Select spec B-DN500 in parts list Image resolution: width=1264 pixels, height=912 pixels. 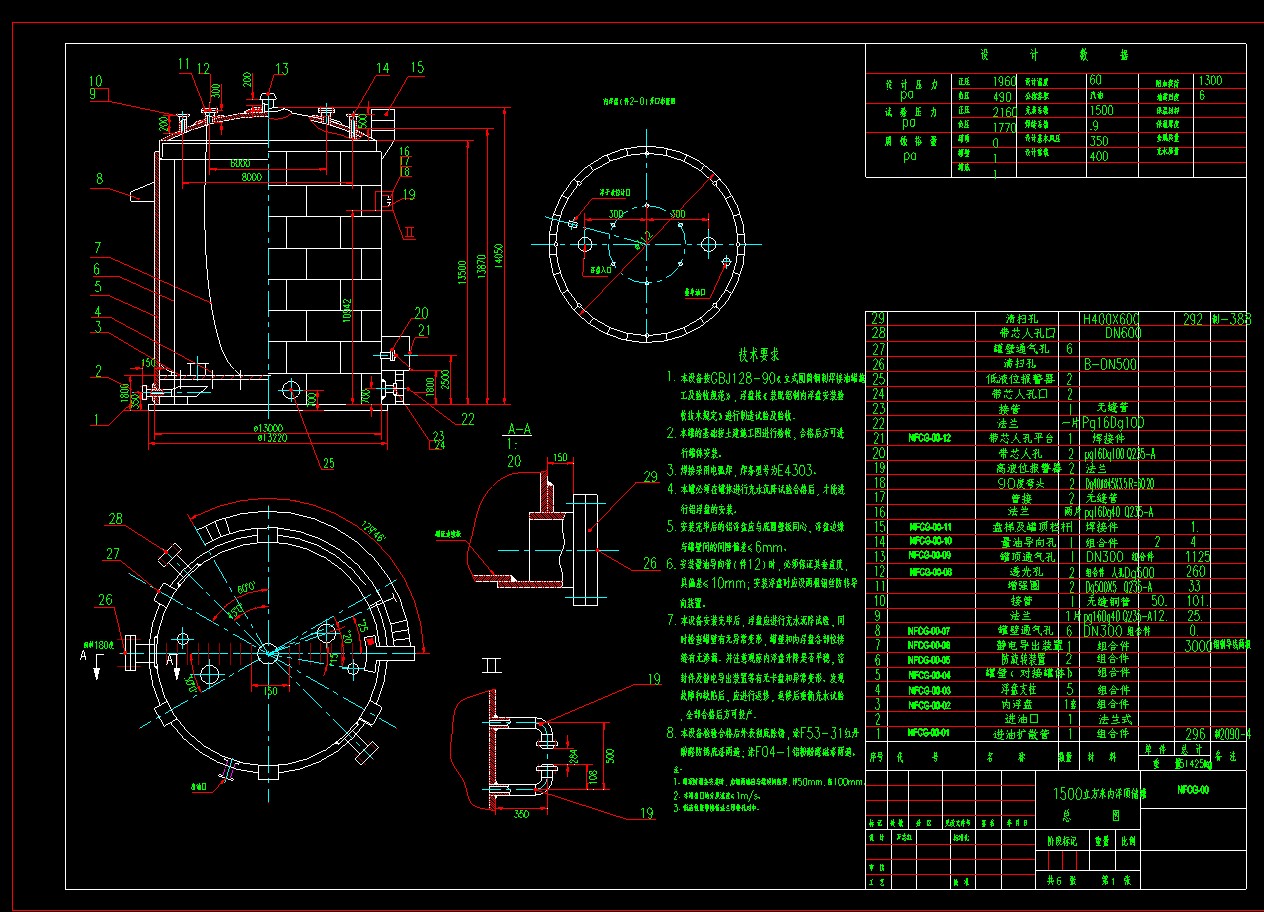point(1111,364)
